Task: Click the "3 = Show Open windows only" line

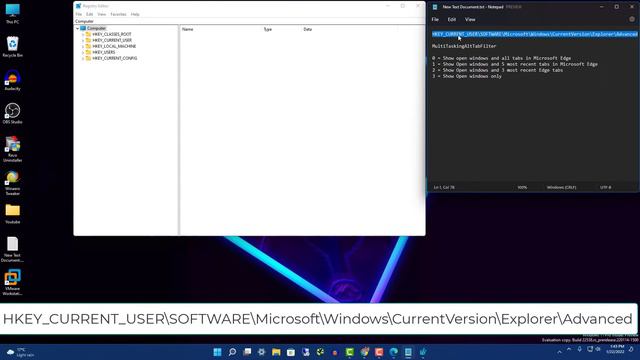Action: coord(467,76)
